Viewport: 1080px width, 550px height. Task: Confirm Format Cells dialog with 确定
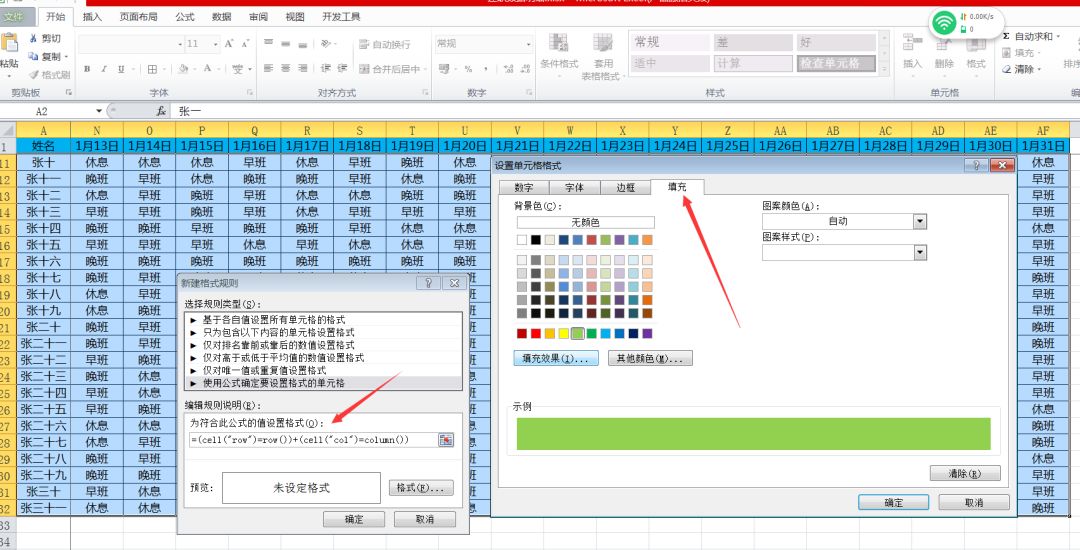tap(893, 503)
